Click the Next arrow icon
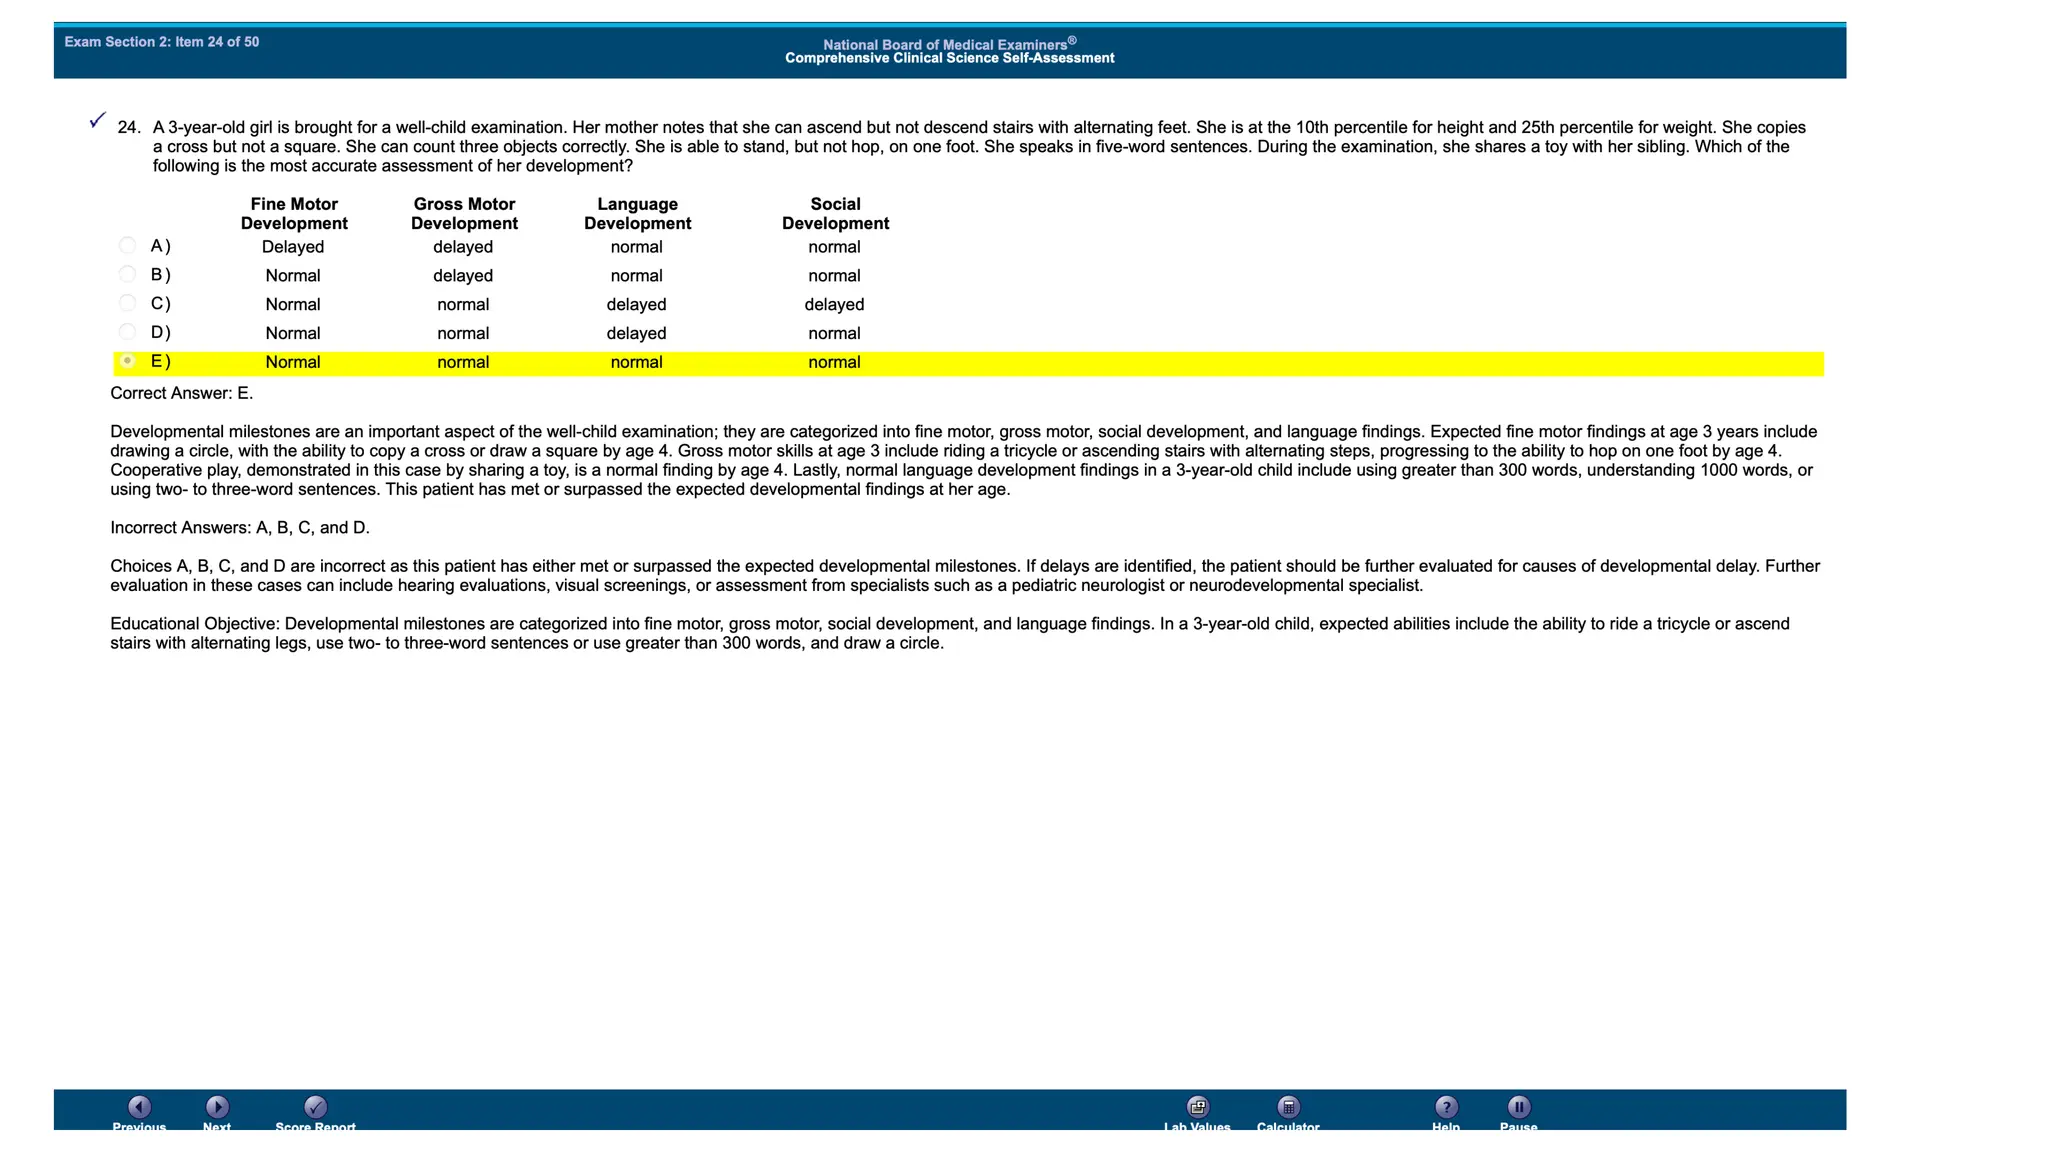2048x1152 pixels. point(217,1107)
